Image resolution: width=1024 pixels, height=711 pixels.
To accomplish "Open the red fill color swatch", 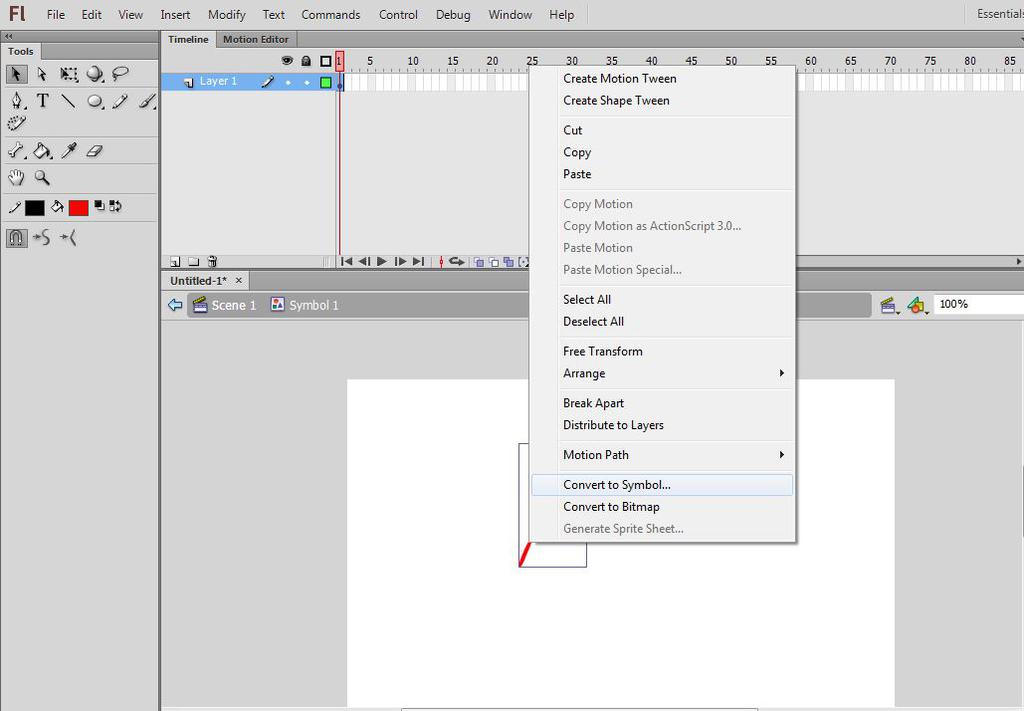I will [78, 208].
